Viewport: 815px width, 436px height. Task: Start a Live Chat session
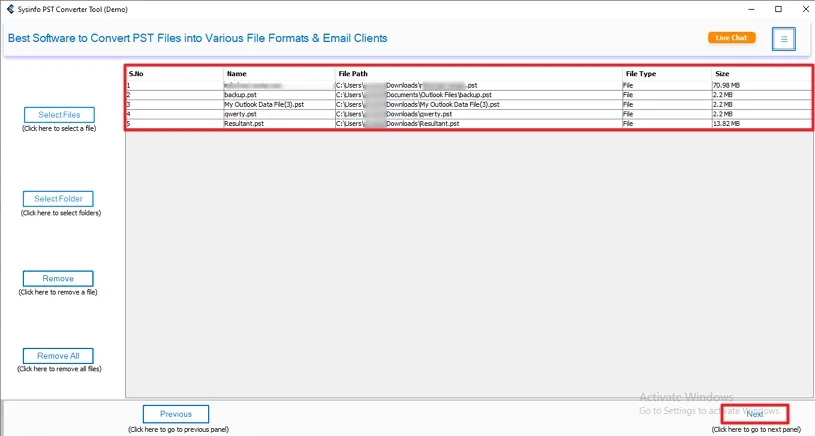(x=731, y=37)
